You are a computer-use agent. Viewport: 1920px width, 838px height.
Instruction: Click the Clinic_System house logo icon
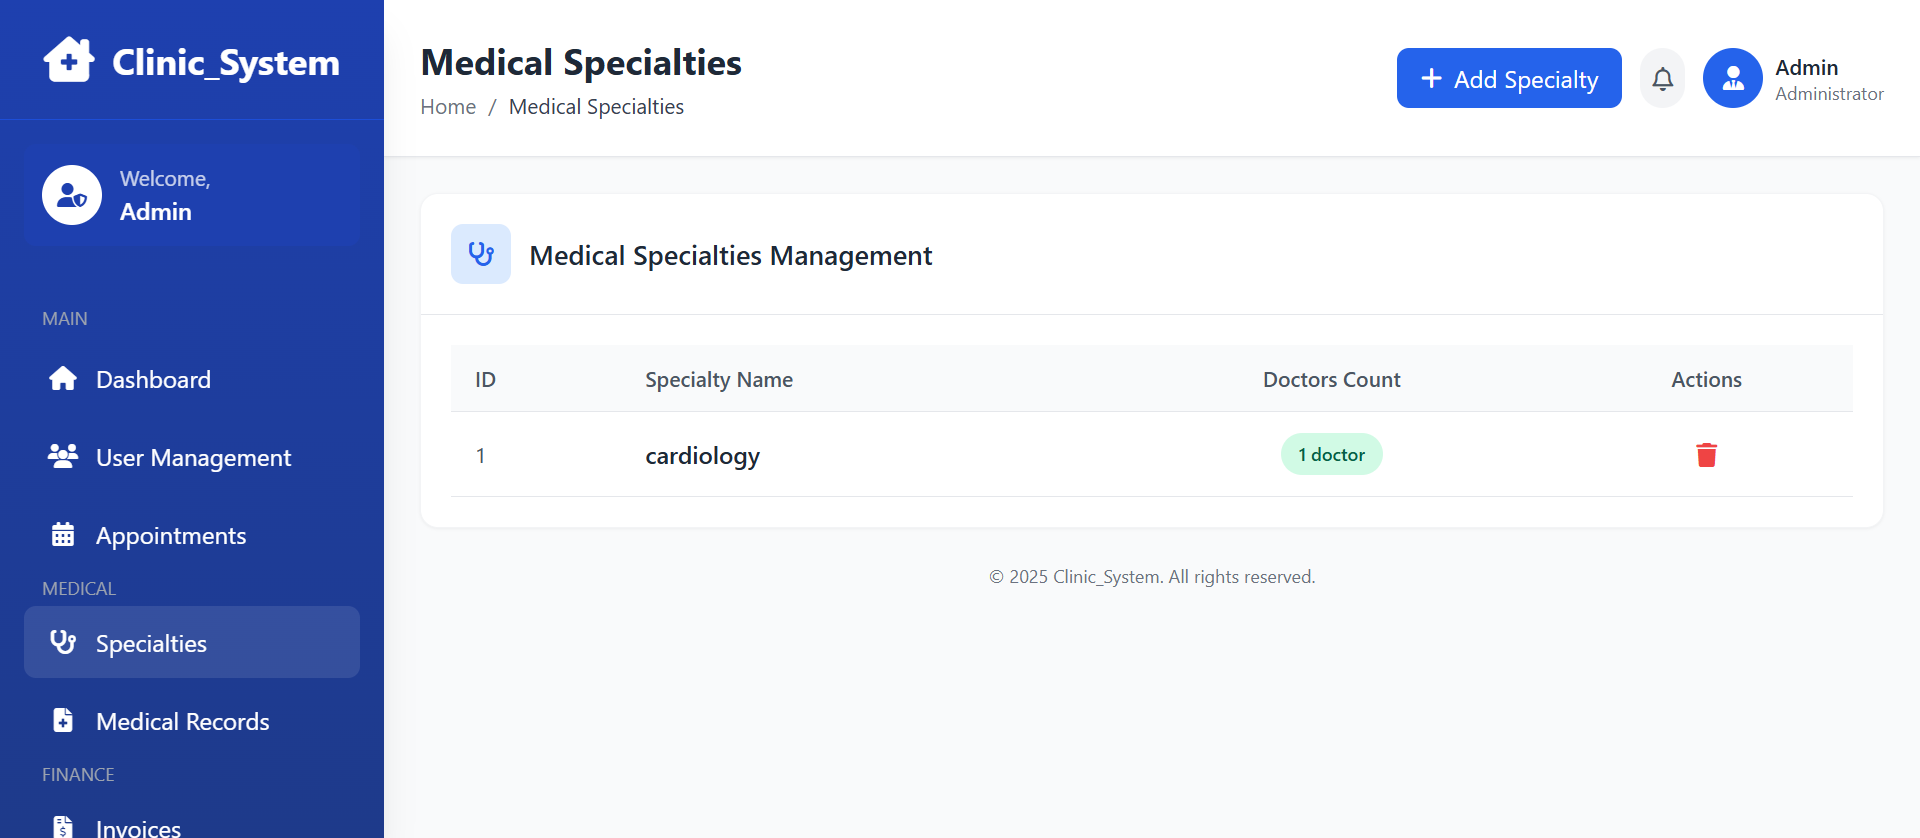point(69,60)
